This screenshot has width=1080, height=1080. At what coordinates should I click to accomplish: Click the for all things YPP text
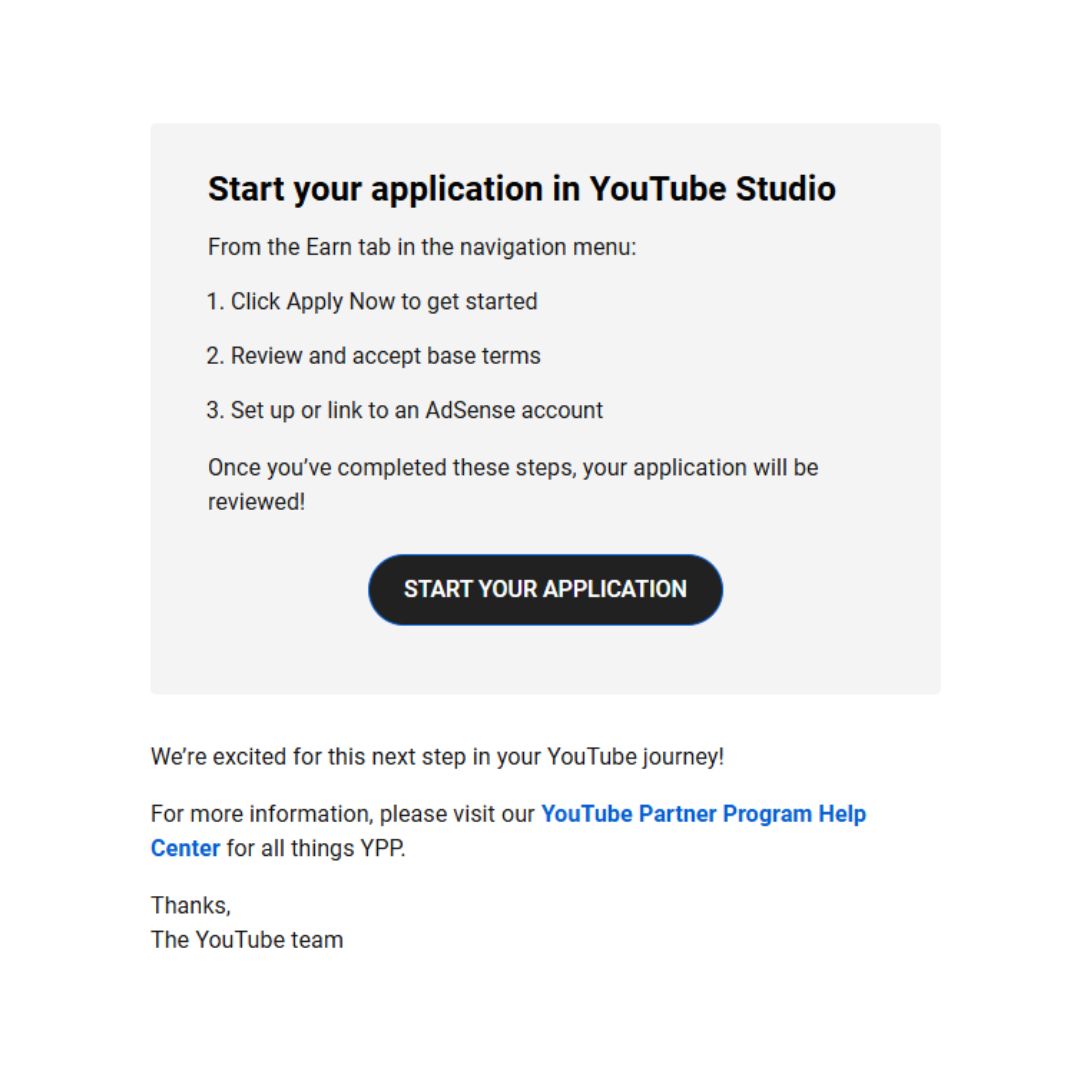coord(315,848)
